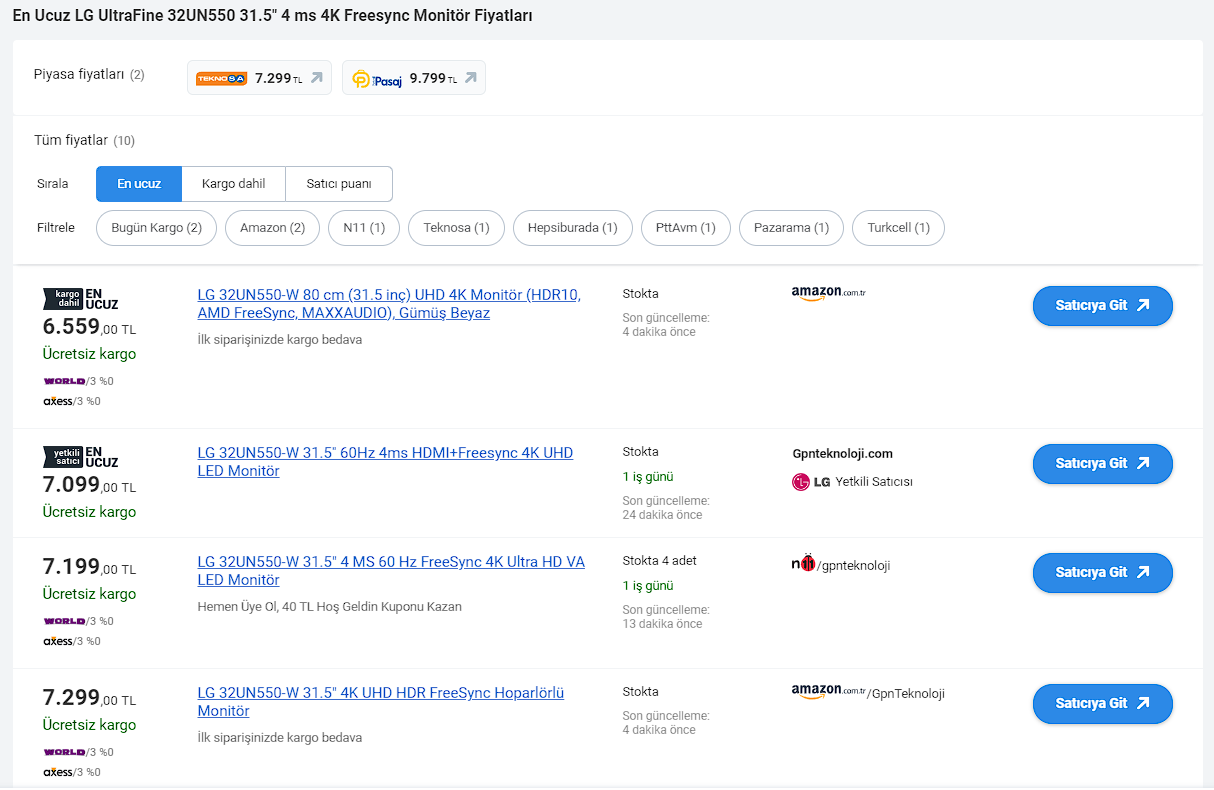Sort listings by Satıcı puanı
The height and width of the screenshot is (790, 1214).
(339, 184)
